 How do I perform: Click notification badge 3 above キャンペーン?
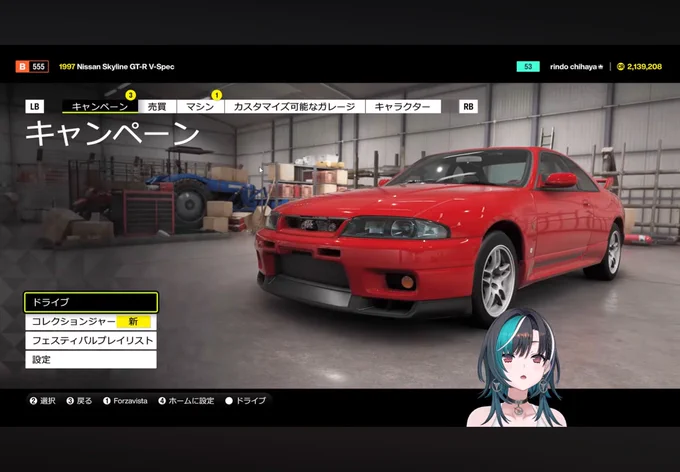click(x=131, y=95)
